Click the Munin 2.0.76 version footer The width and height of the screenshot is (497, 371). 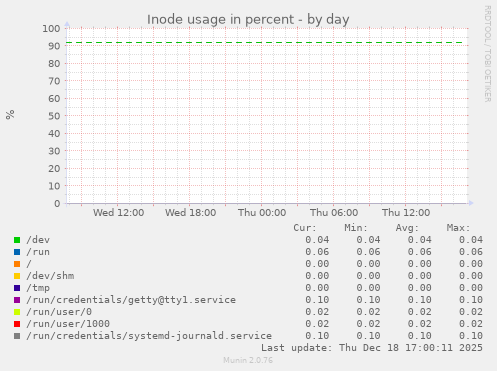[x=248, y=360]
